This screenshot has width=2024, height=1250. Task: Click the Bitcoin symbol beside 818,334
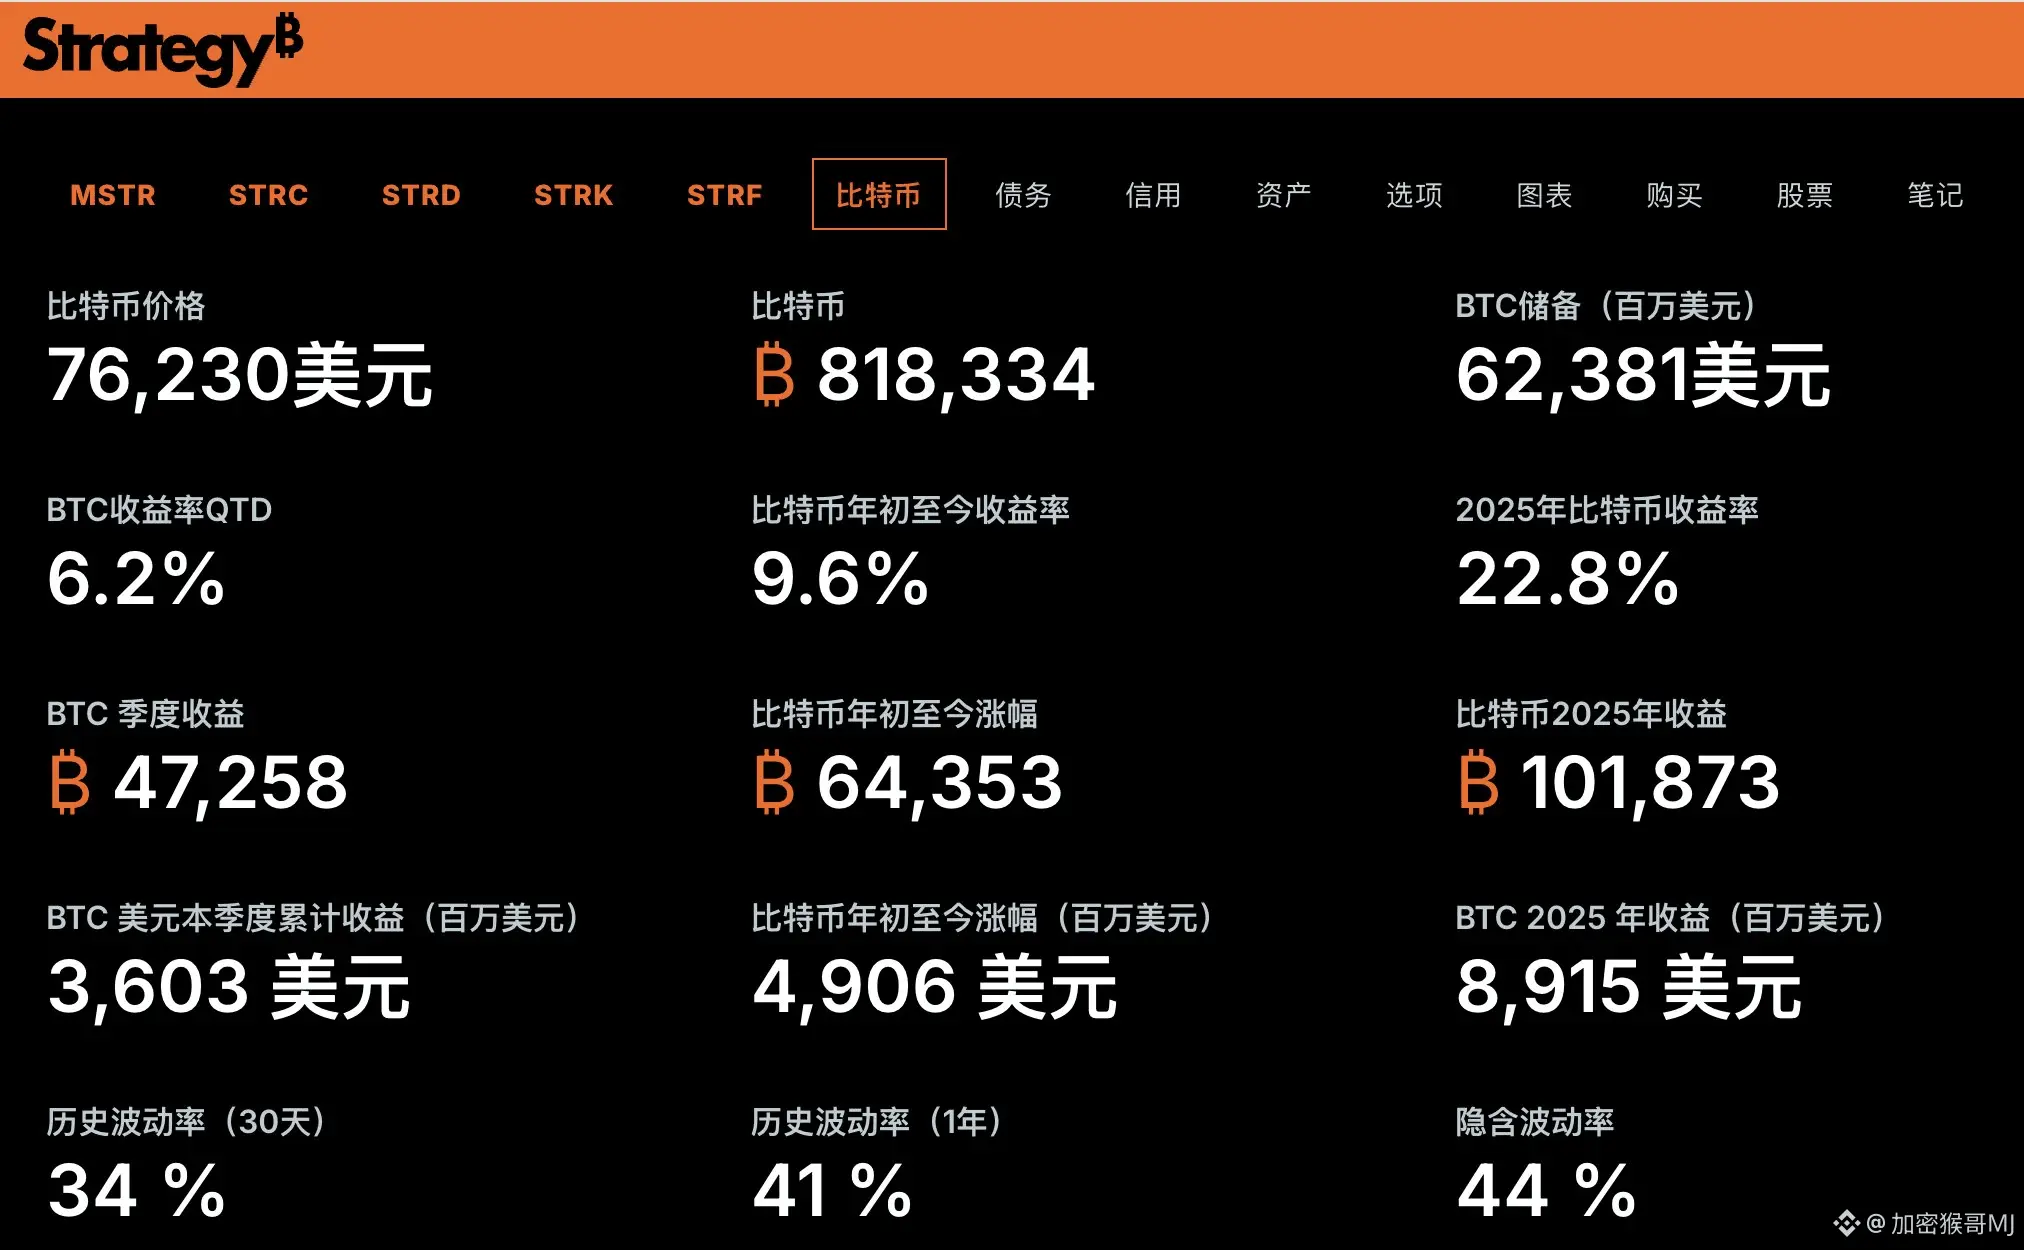774,374
